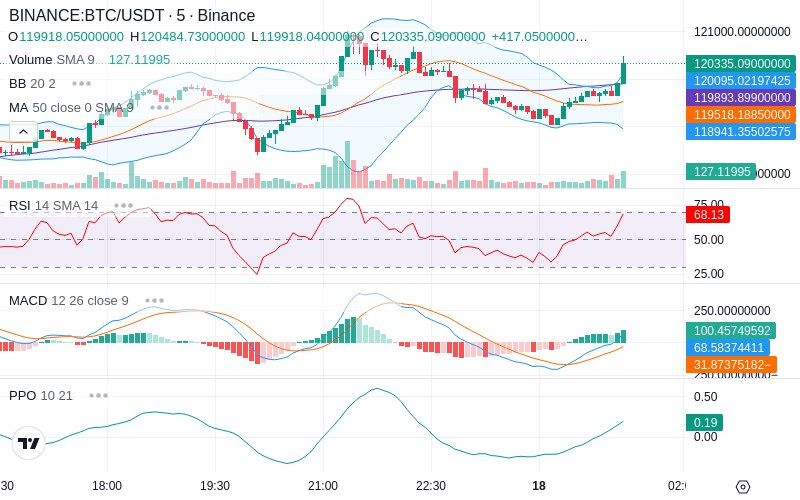Click the volume value label 127.11995 on the price axis
The image size is (800, 500).
point(721,171)
